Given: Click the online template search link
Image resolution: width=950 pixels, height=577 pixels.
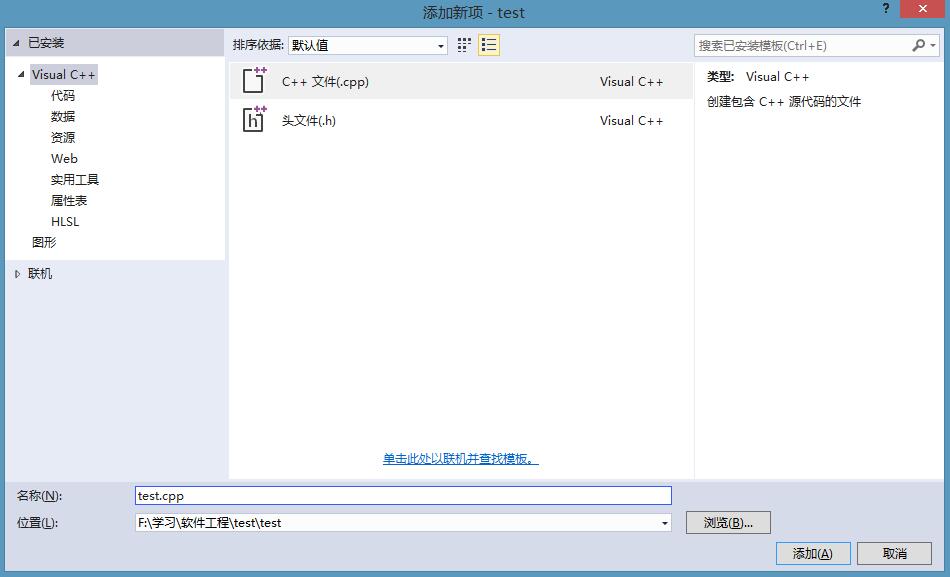Looking at the screenshot, I should (460, 459).
